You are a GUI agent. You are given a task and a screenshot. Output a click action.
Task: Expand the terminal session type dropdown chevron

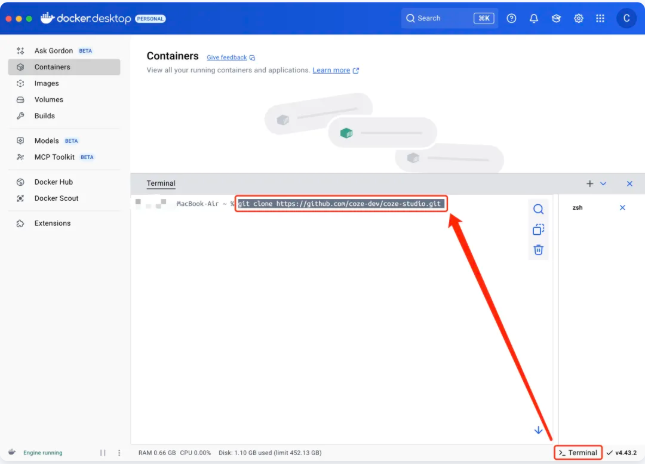[603, 184]
